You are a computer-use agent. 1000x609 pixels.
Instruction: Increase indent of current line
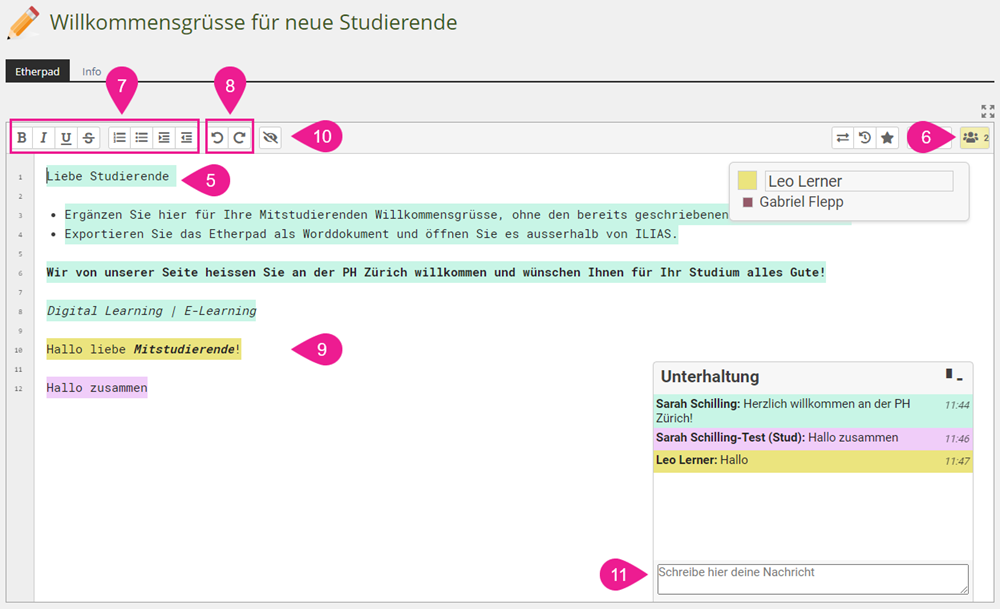pos(164,138)
